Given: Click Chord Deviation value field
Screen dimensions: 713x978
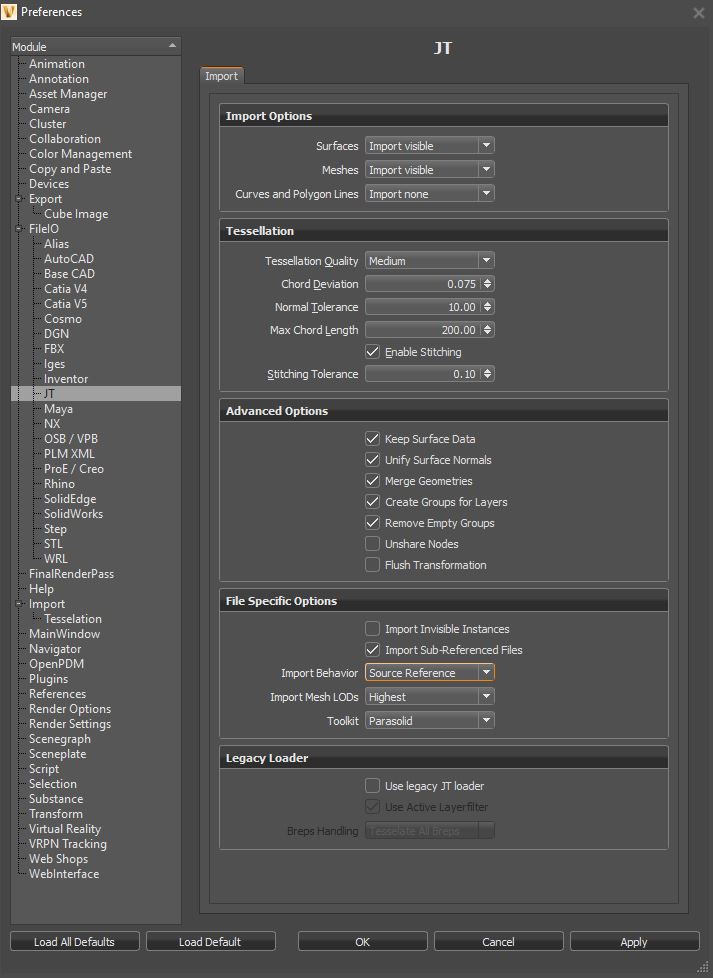Looking at the screenshot, I should click(x=423, y=284).
